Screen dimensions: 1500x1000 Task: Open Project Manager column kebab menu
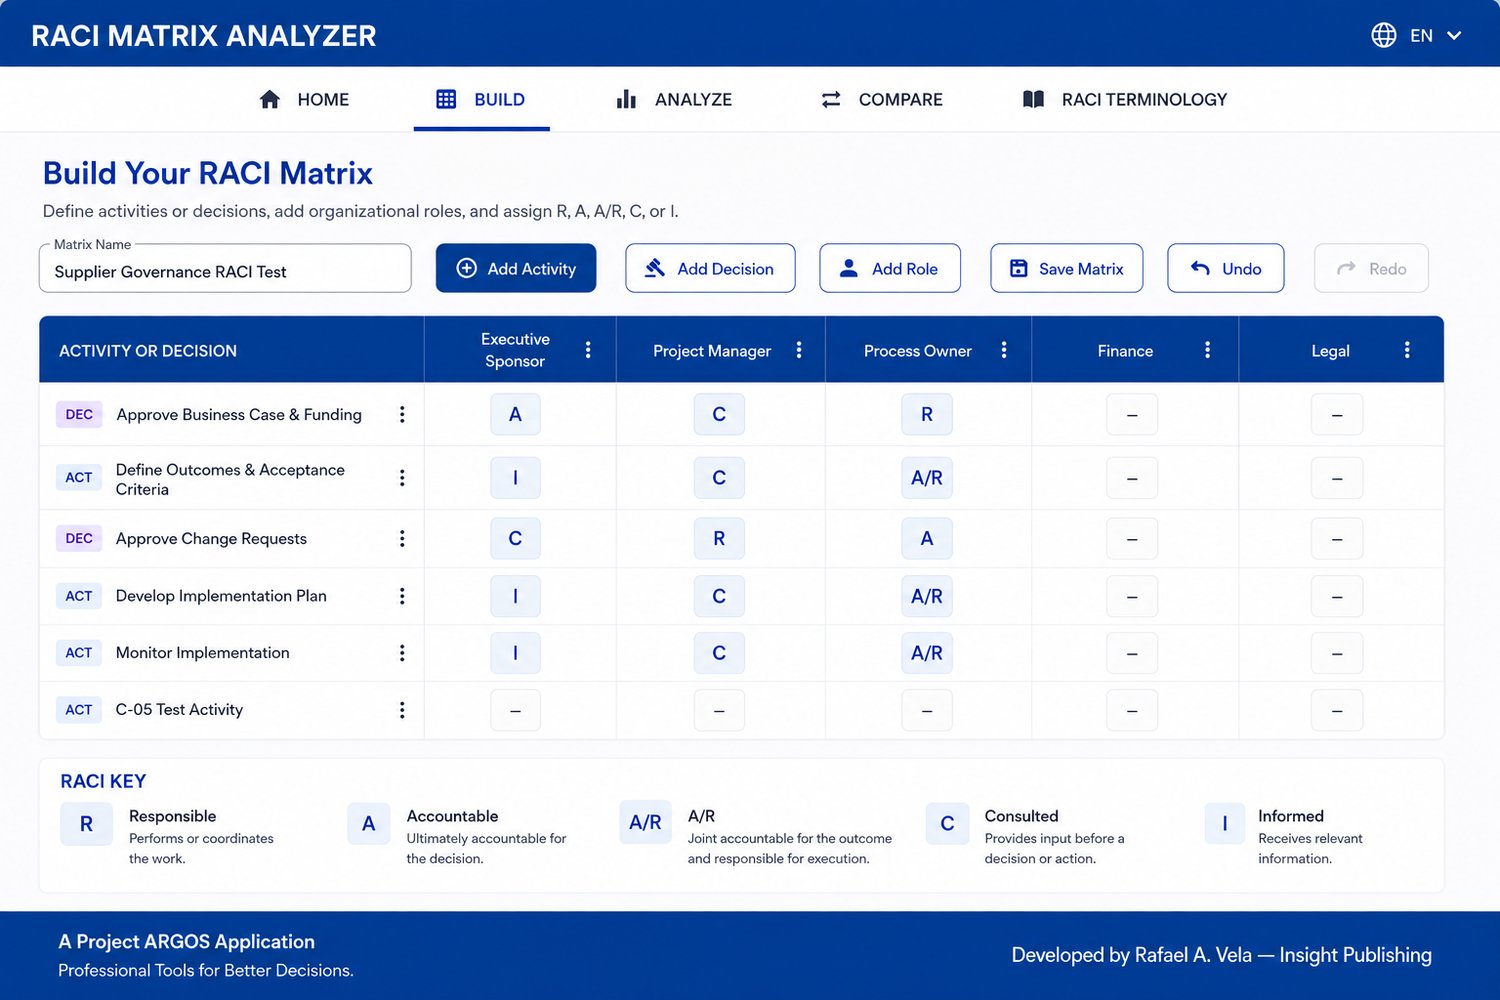799,350
